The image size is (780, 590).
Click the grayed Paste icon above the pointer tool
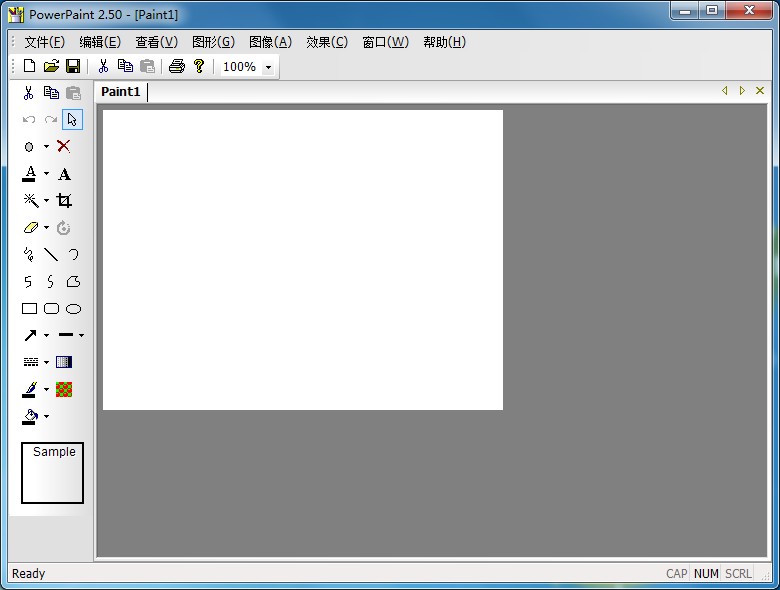click(73, 93)
